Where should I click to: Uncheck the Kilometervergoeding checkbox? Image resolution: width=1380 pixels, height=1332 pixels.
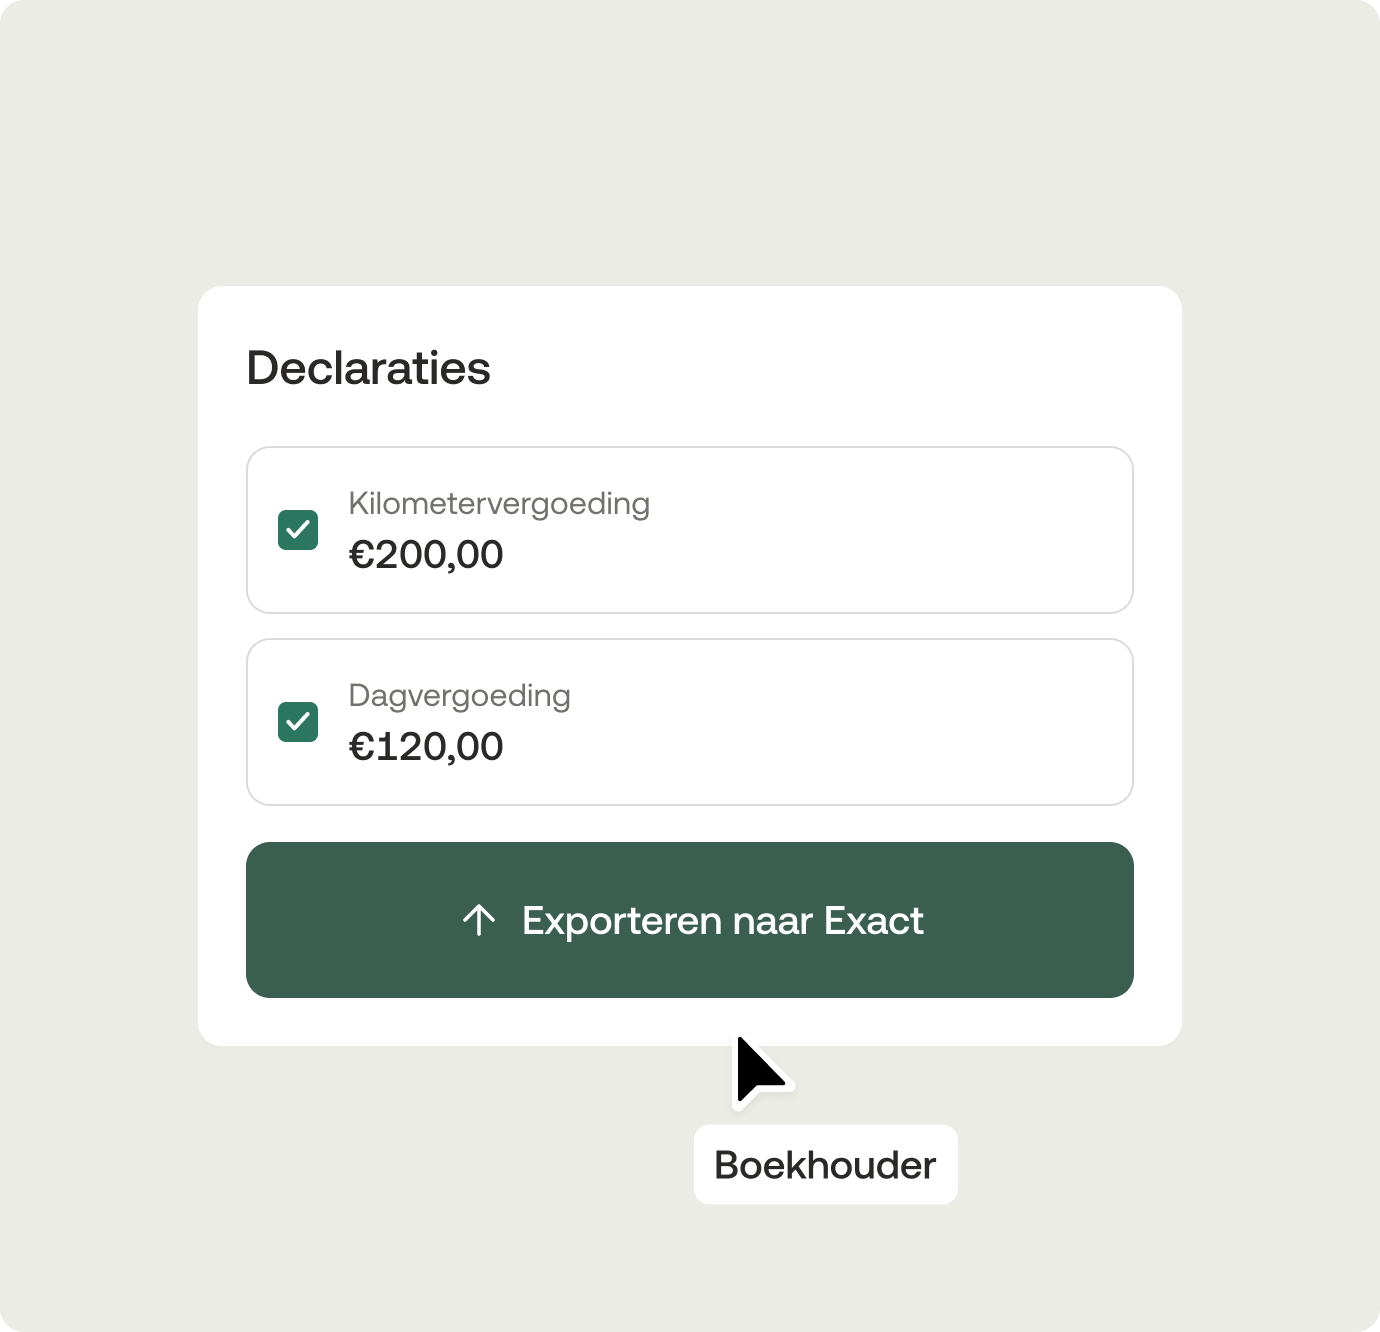coord(298,530)
